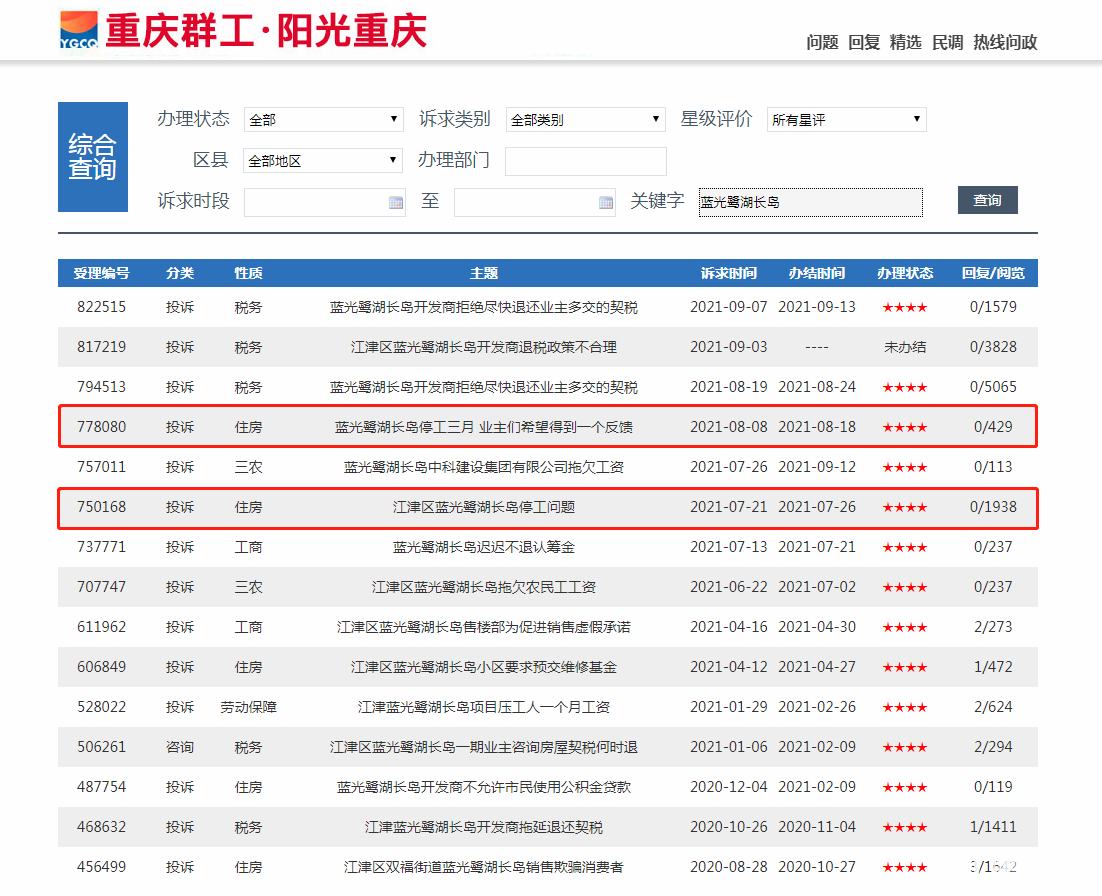Click case number 750168

101,507
